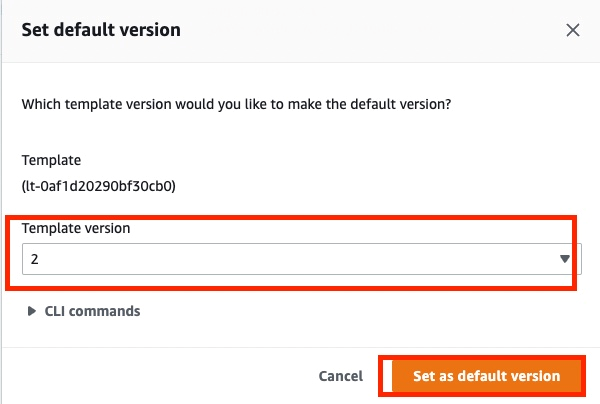The width and height of the screenshot is (600, 404).
Task: Confirm with the orange default version button
Action: point(486,376)
